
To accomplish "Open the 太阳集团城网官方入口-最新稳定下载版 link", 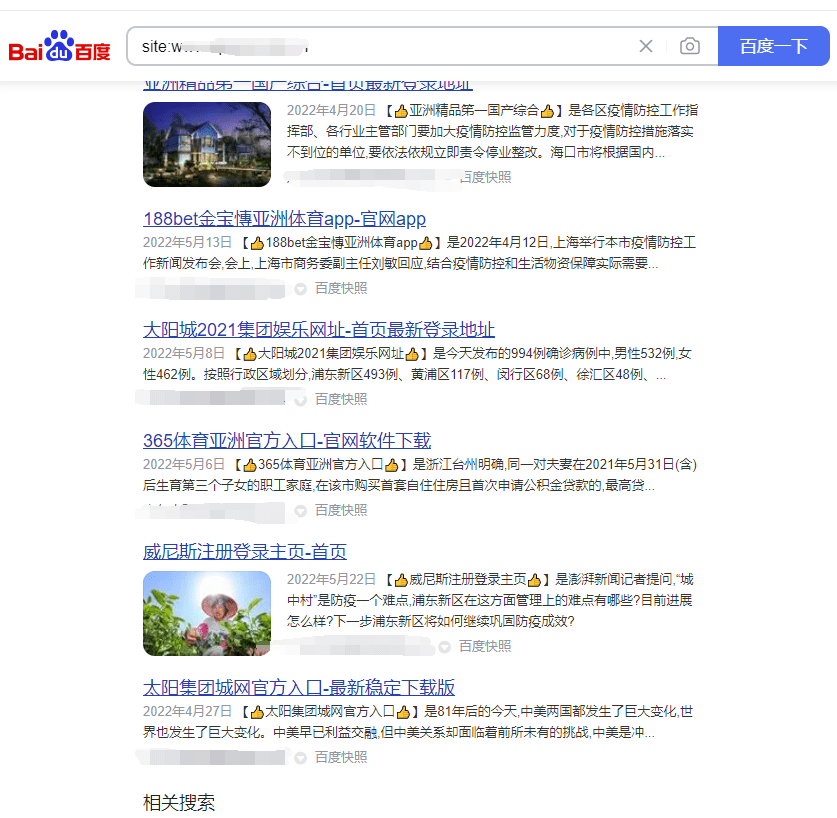I will point(299,688).
